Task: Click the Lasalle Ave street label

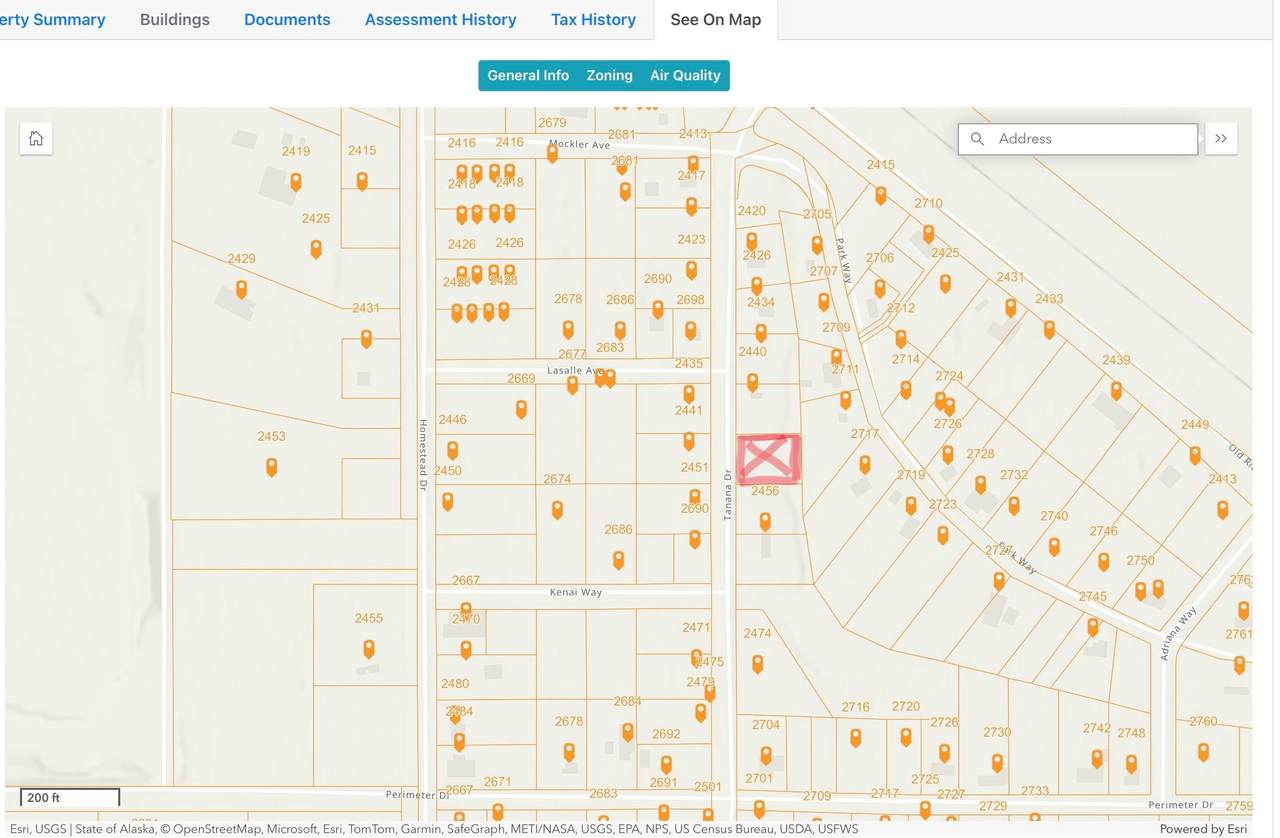Action: click(x=576, y=370)
